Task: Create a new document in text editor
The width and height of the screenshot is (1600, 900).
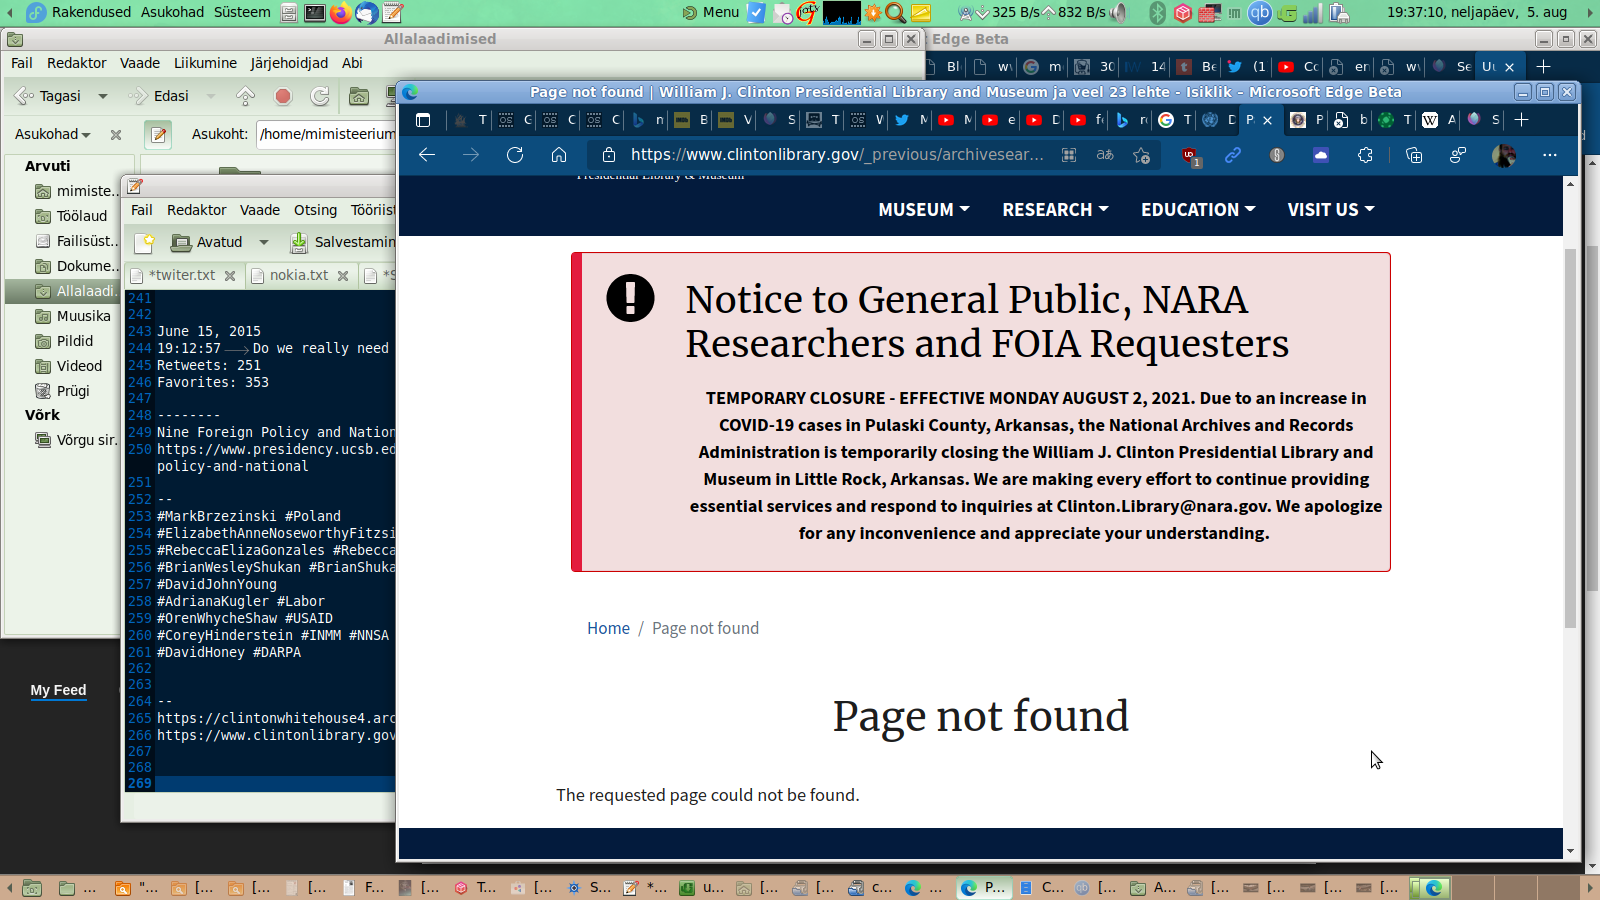Action: click(x=145, y=242)
